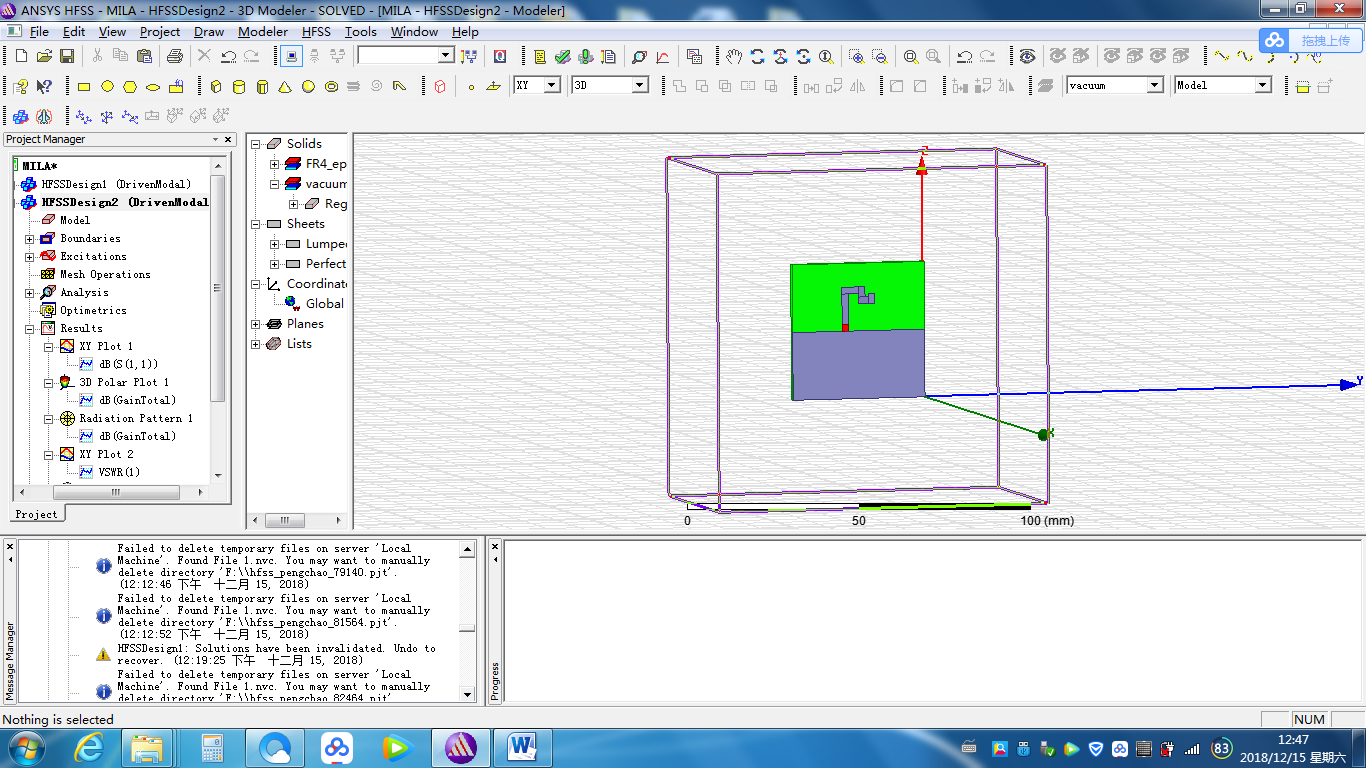The height and width of the screenshot is (768, 1366).
Task: Click the Zoom Out magnifier icon
Action: coord(880,56)
